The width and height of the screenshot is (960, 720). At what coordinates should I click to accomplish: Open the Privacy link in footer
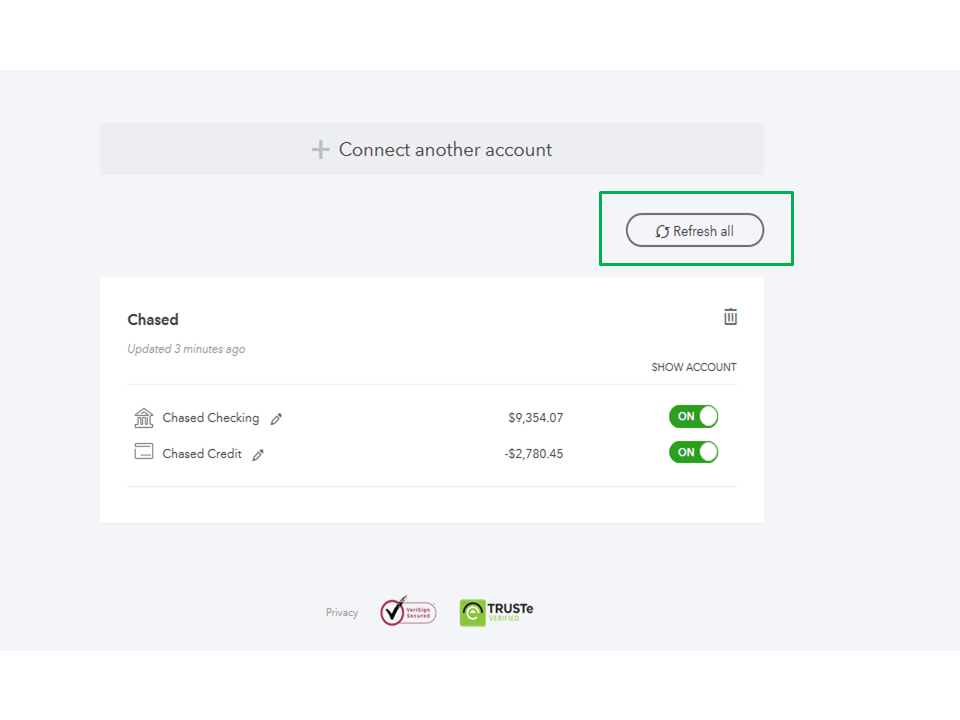pos(341,613)
